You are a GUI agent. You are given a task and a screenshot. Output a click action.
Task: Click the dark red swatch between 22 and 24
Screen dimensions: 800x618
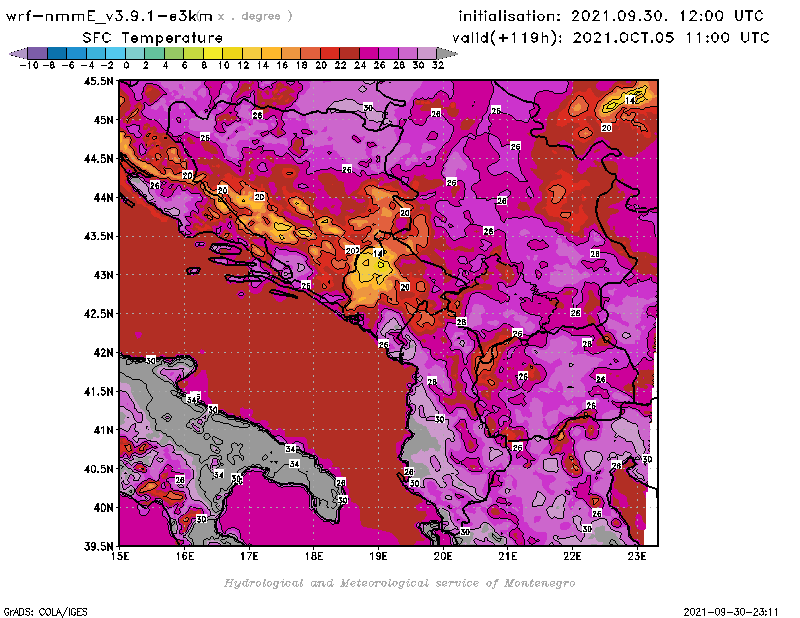pyautogui.click(x=349, y=53)
